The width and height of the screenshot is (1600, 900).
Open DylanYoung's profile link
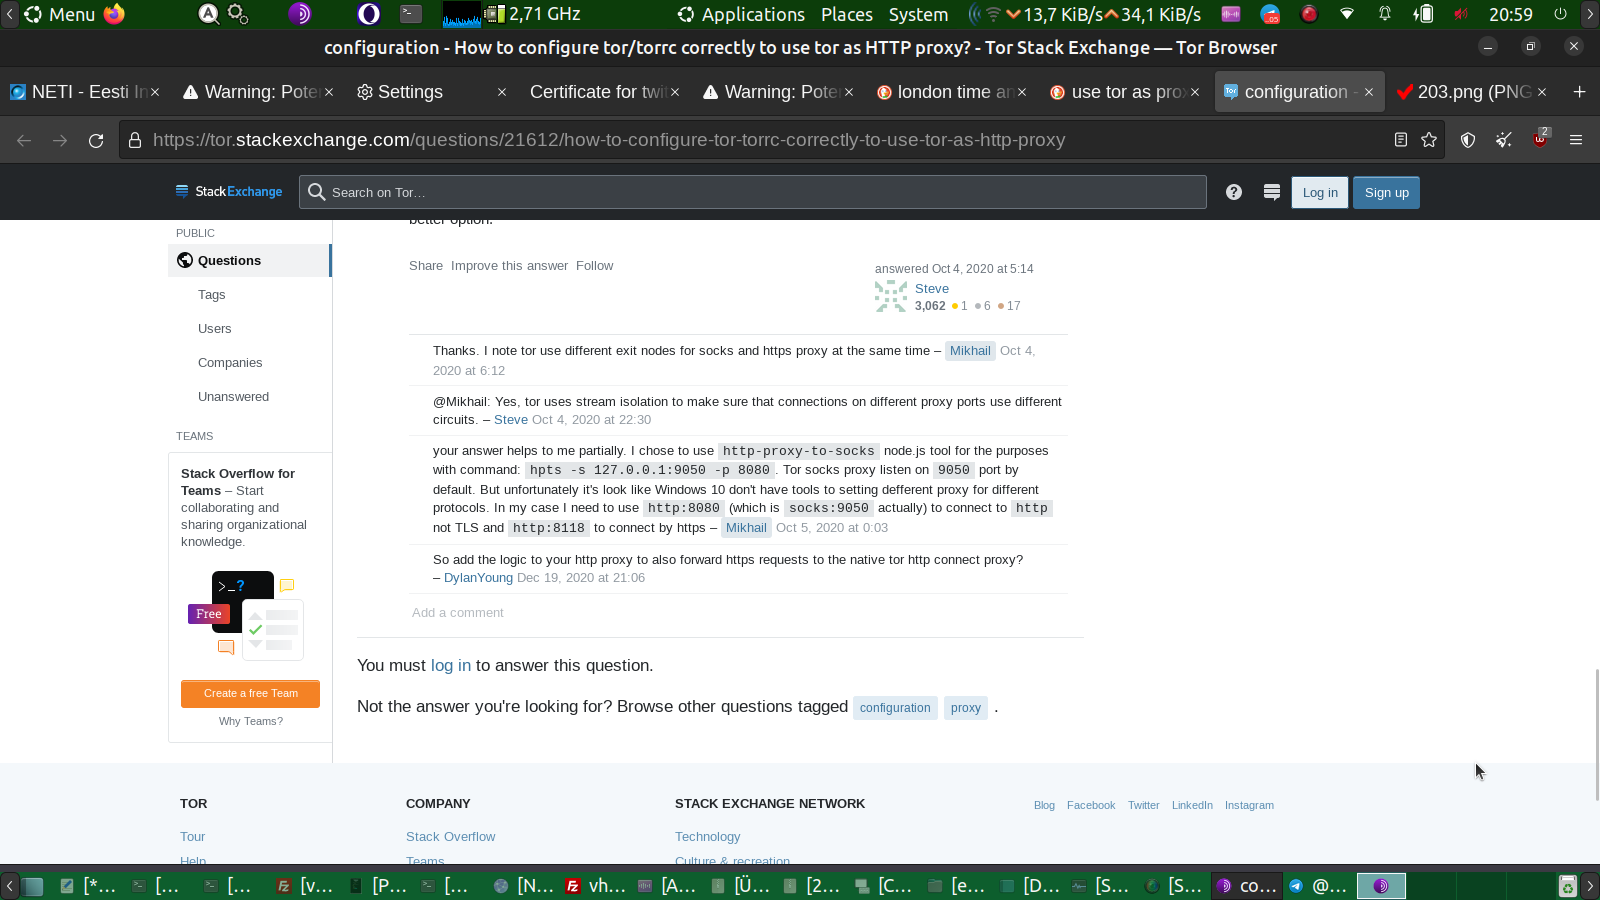478,578
